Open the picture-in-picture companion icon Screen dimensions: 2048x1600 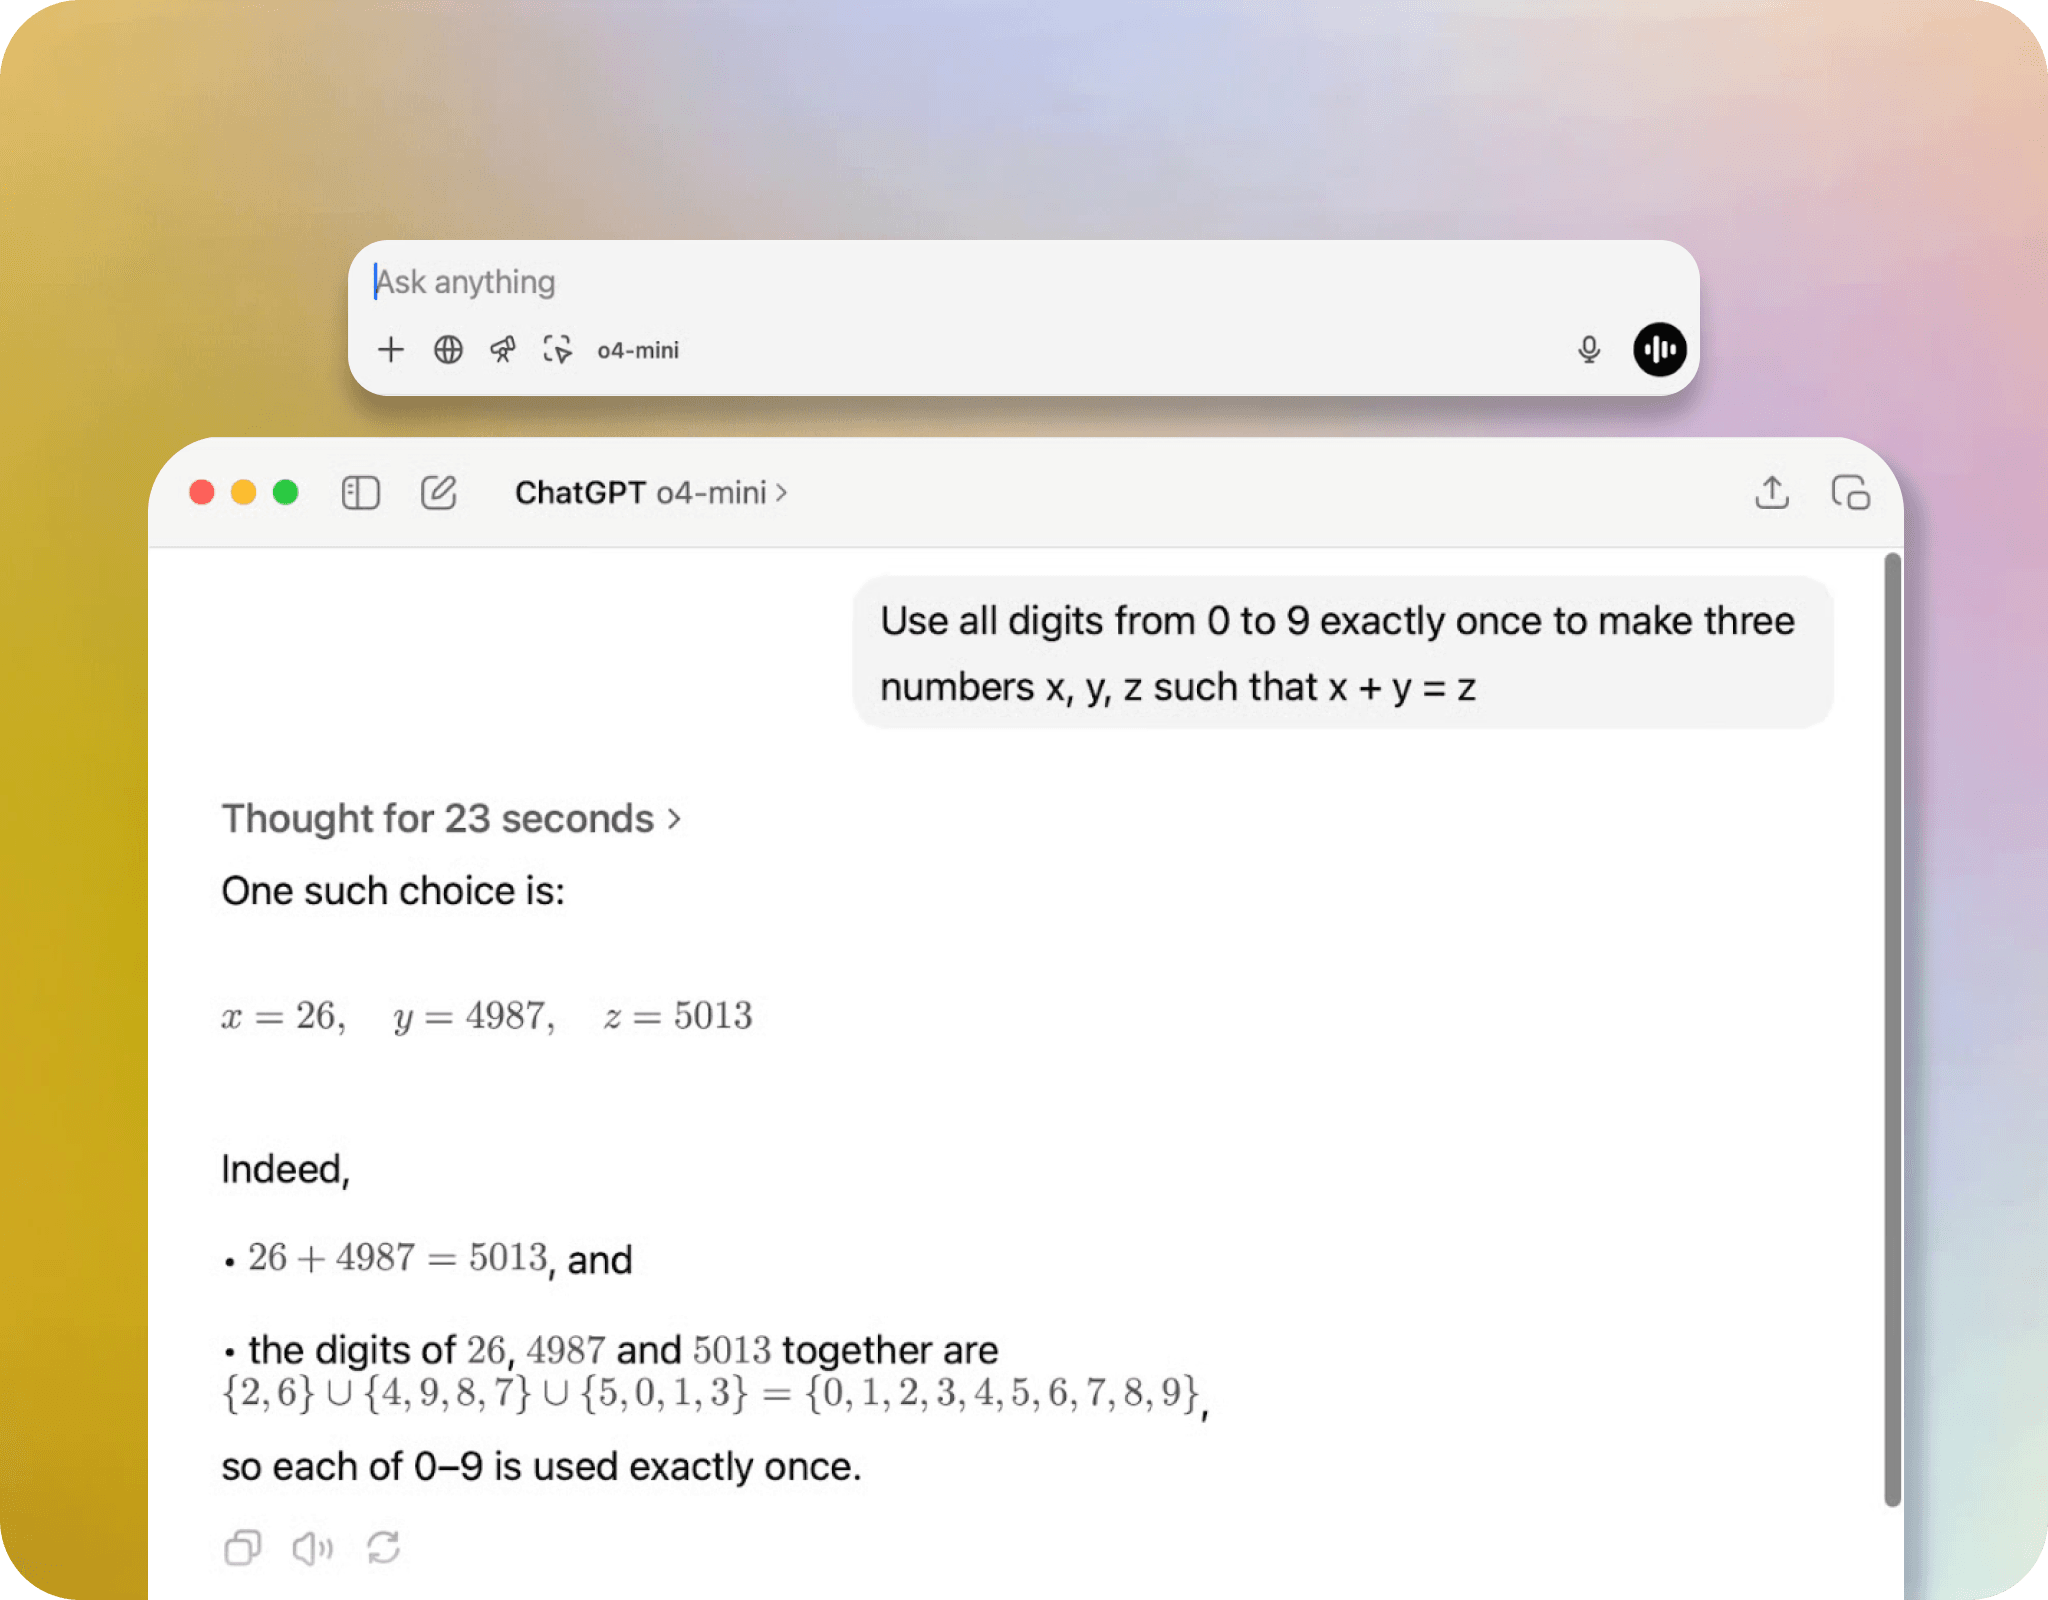(1851, 492)
